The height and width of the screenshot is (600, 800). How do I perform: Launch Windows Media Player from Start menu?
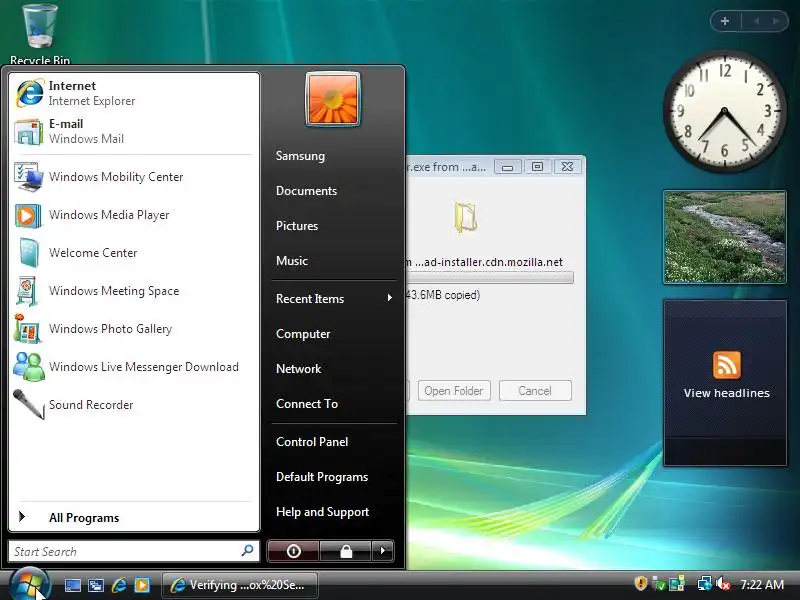point(134,215)
